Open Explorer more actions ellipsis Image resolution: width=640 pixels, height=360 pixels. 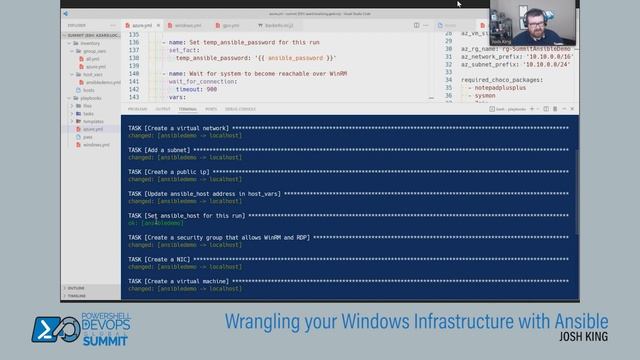[x=113, y=25]
